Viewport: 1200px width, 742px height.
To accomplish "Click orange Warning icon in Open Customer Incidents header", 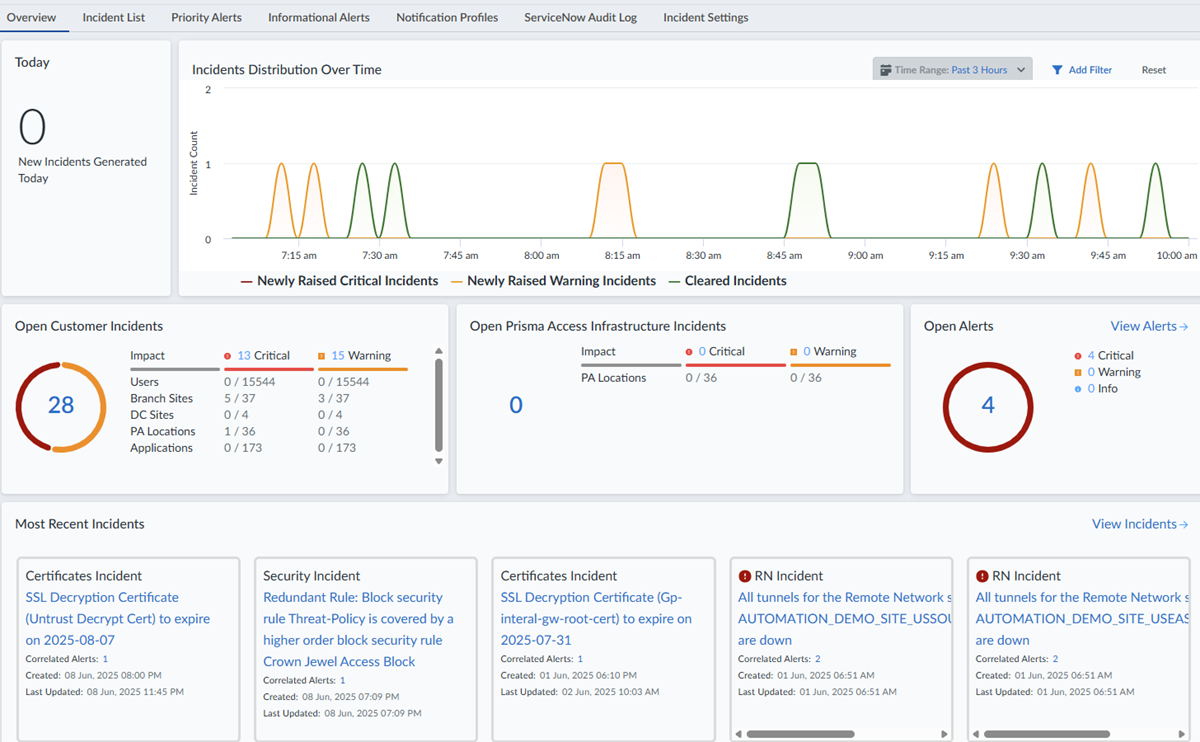I will click(322, 356).
